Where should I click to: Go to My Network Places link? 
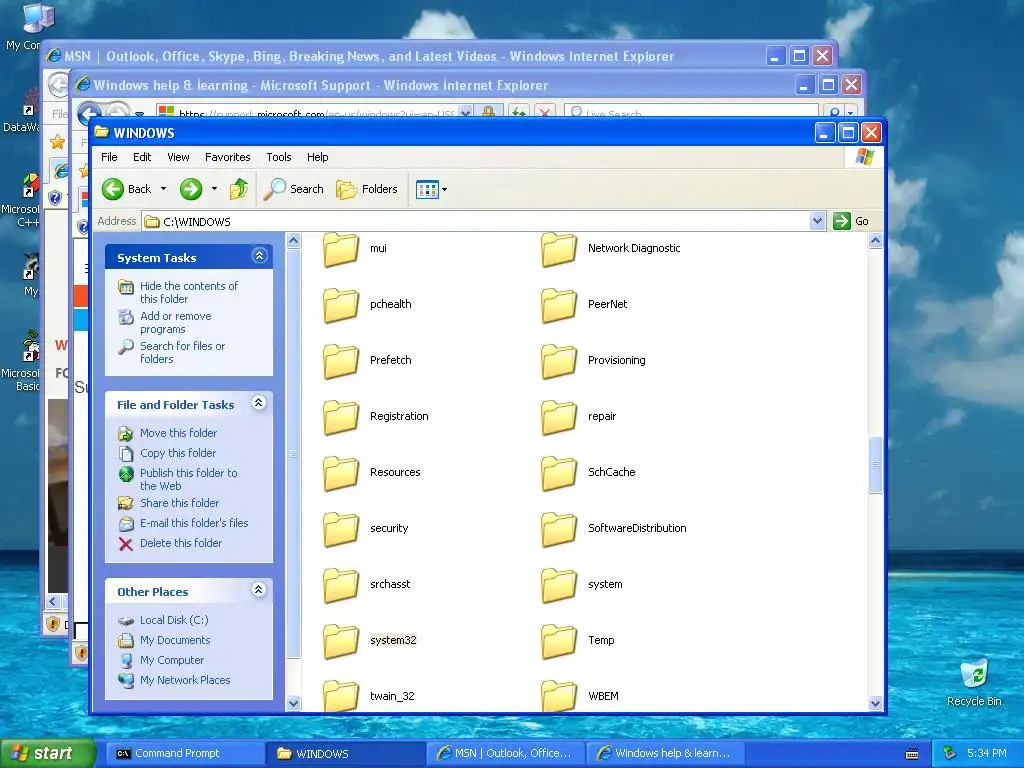click(x=185, y=680)
